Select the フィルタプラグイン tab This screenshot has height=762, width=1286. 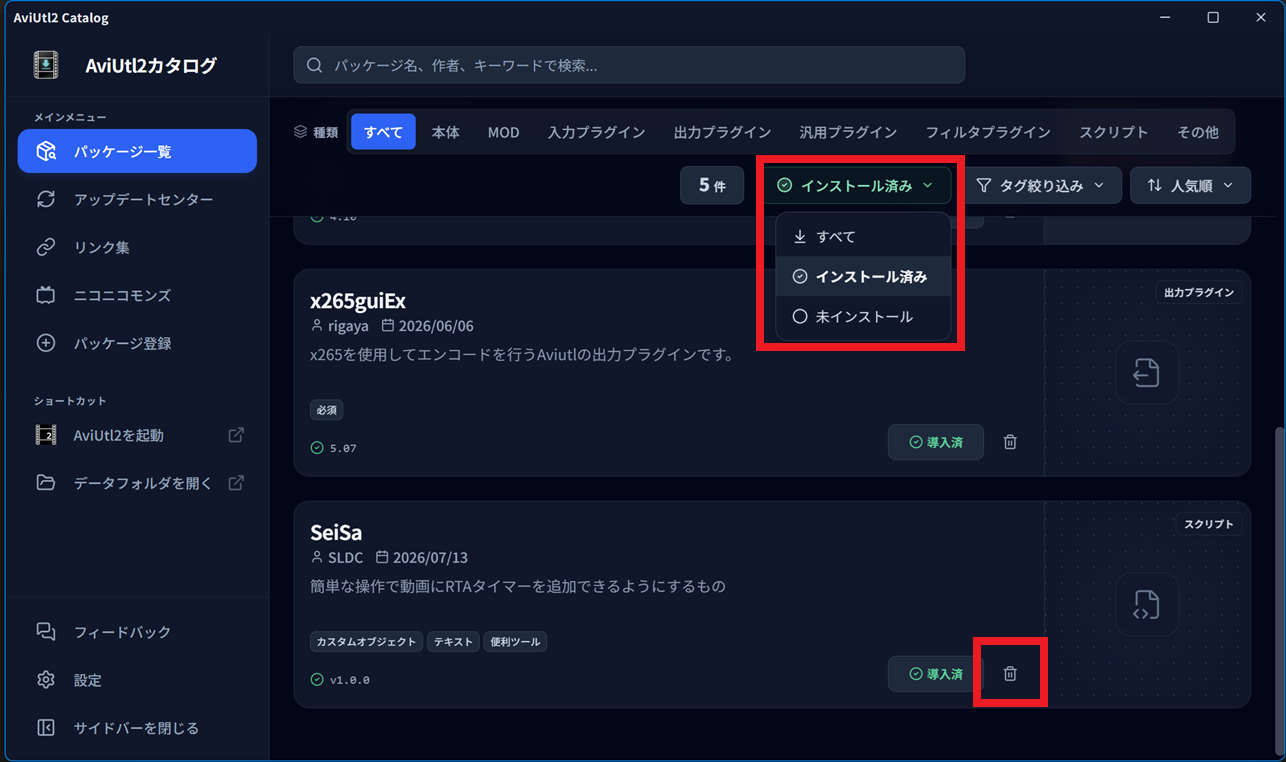(988, 132)
